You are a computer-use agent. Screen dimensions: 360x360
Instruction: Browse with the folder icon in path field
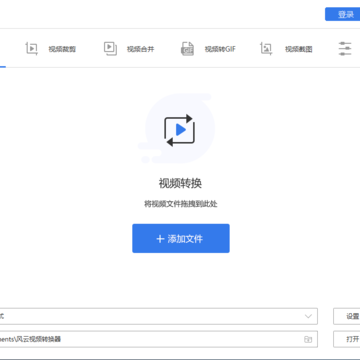[x=308, y=340]
